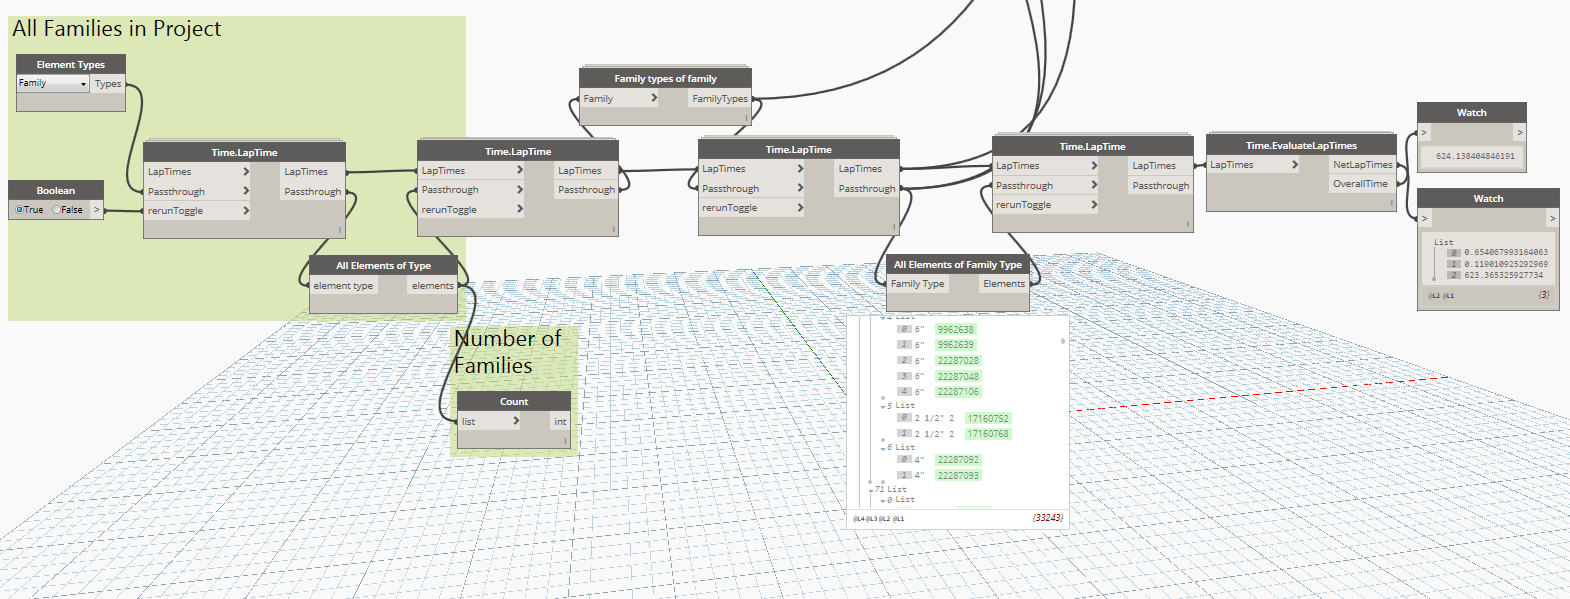Select the Time.EvaluateLapTimes node header

1301,146
